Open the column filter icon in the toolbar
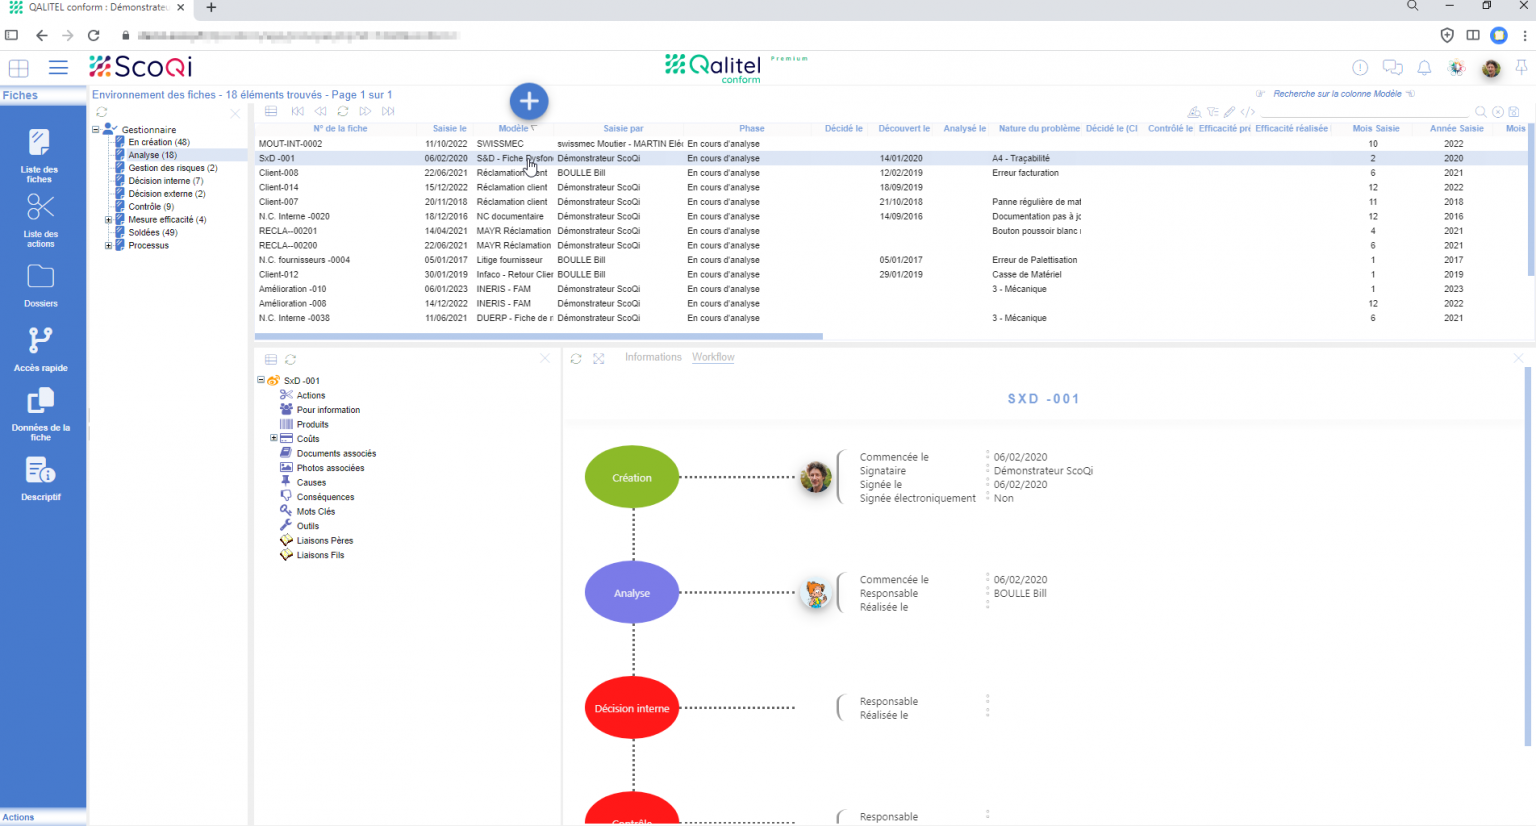Image resolution: width=1536 pixels, height=826 pixels. (x=1214, y=113)
